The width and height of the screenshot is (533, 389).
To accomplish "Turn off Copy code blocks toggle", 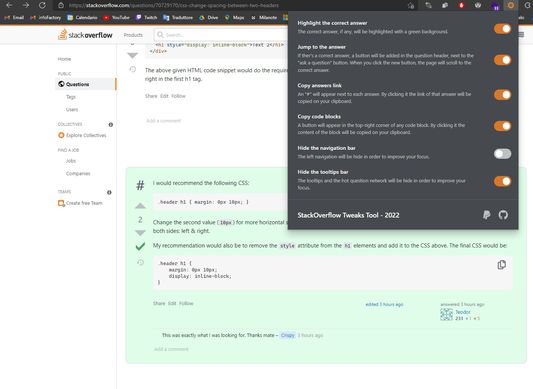I will tap(502, 126).
